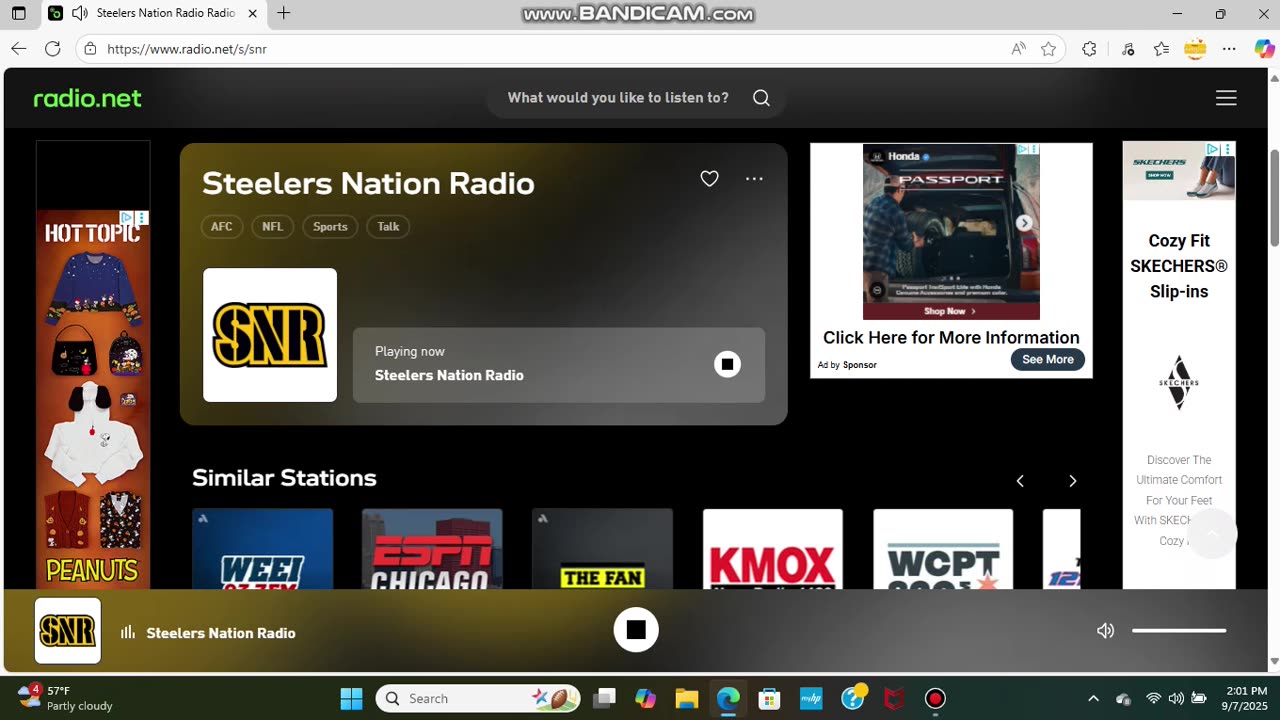Stop playback in the bottom player bar
Image resolution: width=1280 pixels, height=720 pixels.
(x=636, y=630)
